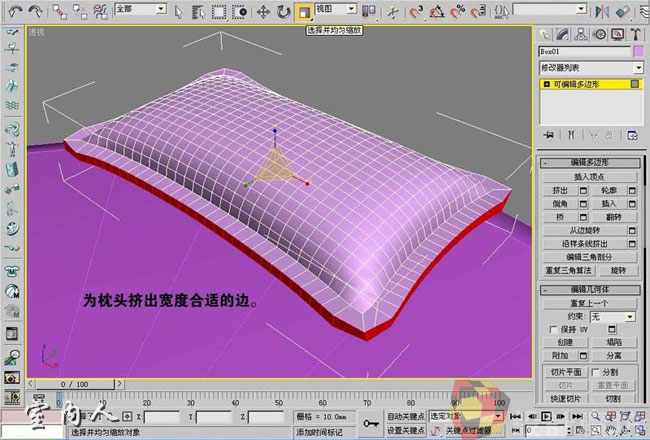Toggle 3D Snaps button
This screenshot has height=440, width=650.
416,11
